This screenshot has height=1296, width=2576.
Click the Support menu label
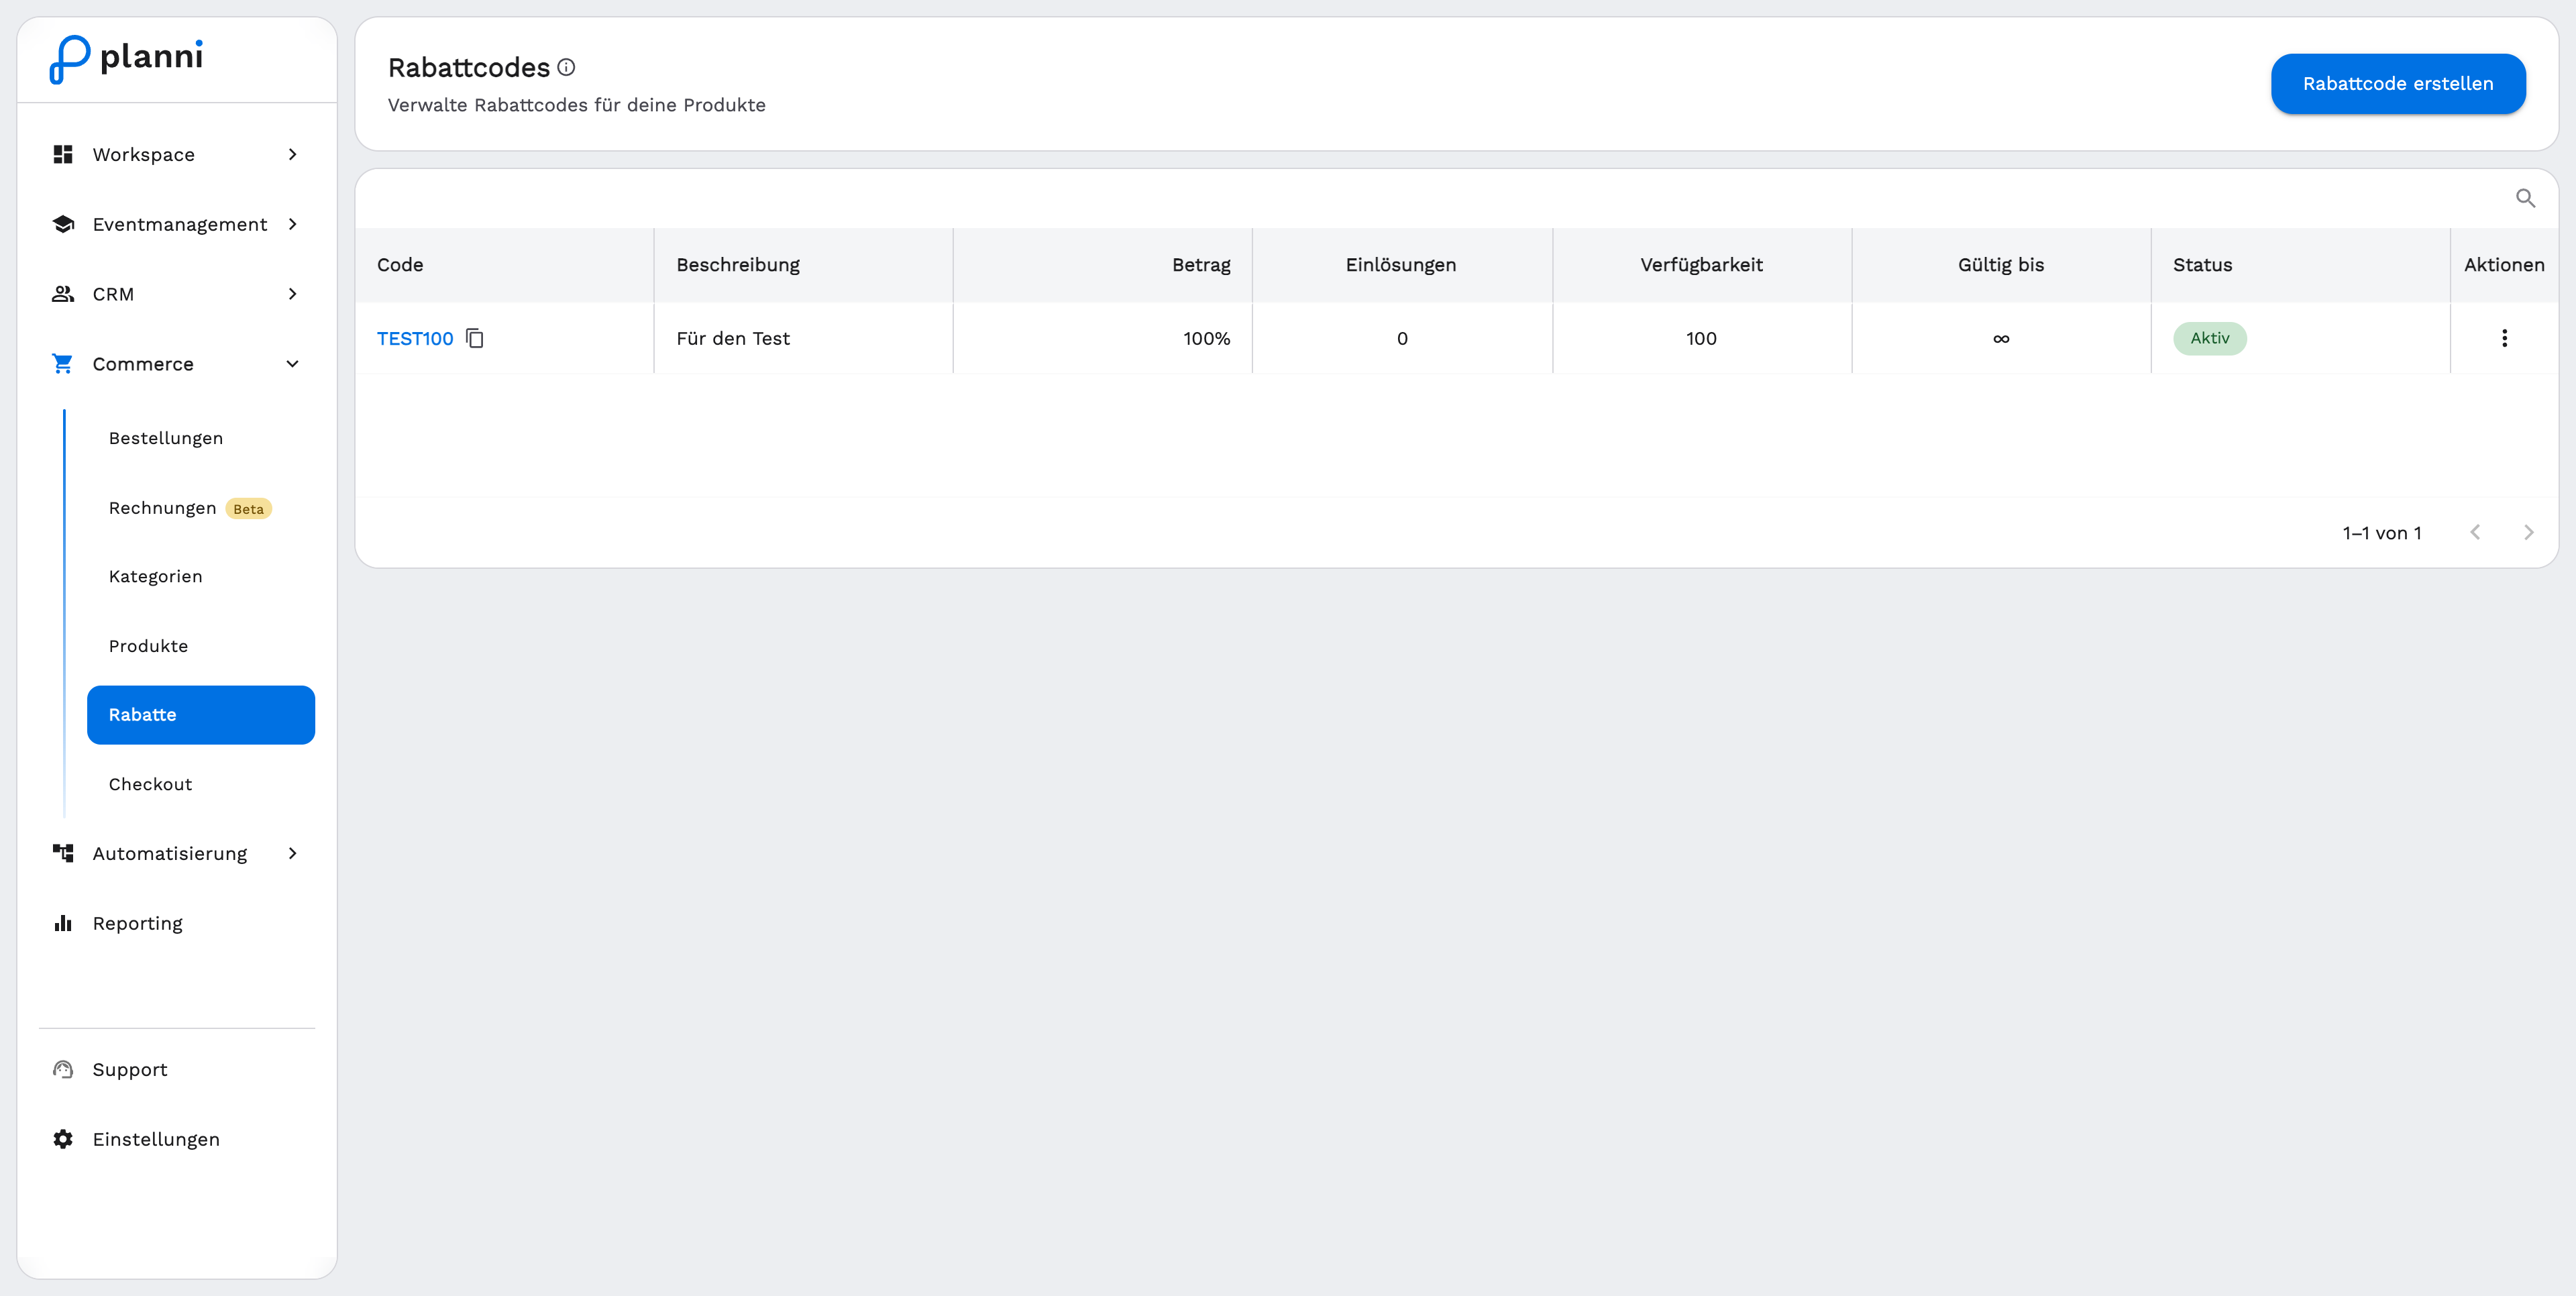pyautogui.click(x=130, y=1069)
